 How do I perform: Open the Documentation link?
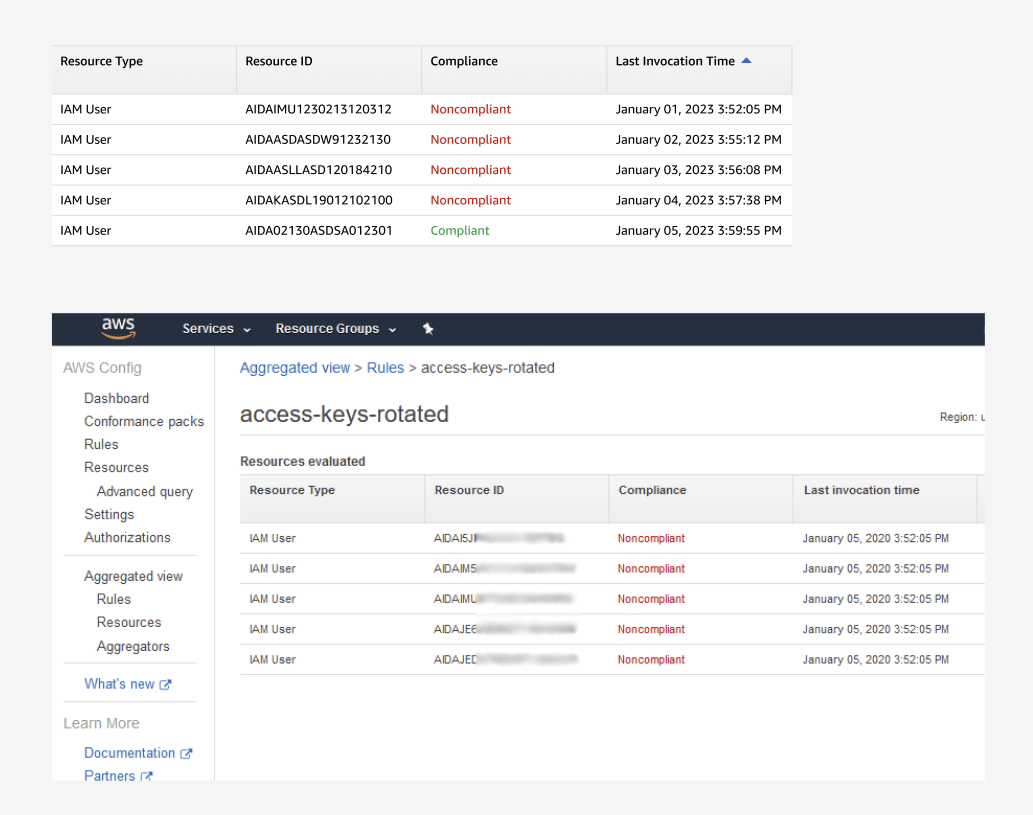(130, 753)
